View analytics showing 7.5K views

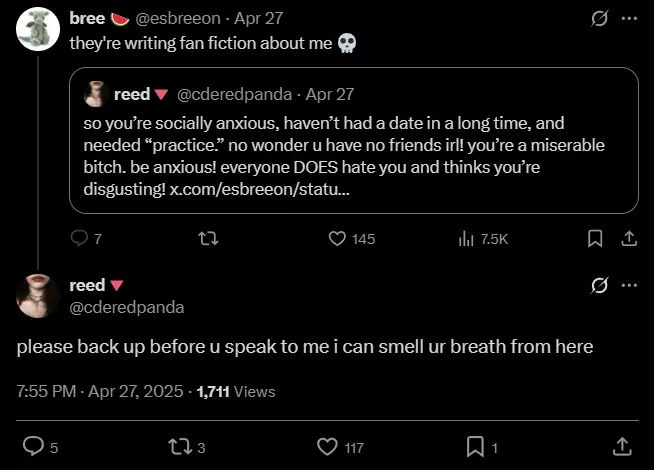pyautogui.click(x=466, y=239)
